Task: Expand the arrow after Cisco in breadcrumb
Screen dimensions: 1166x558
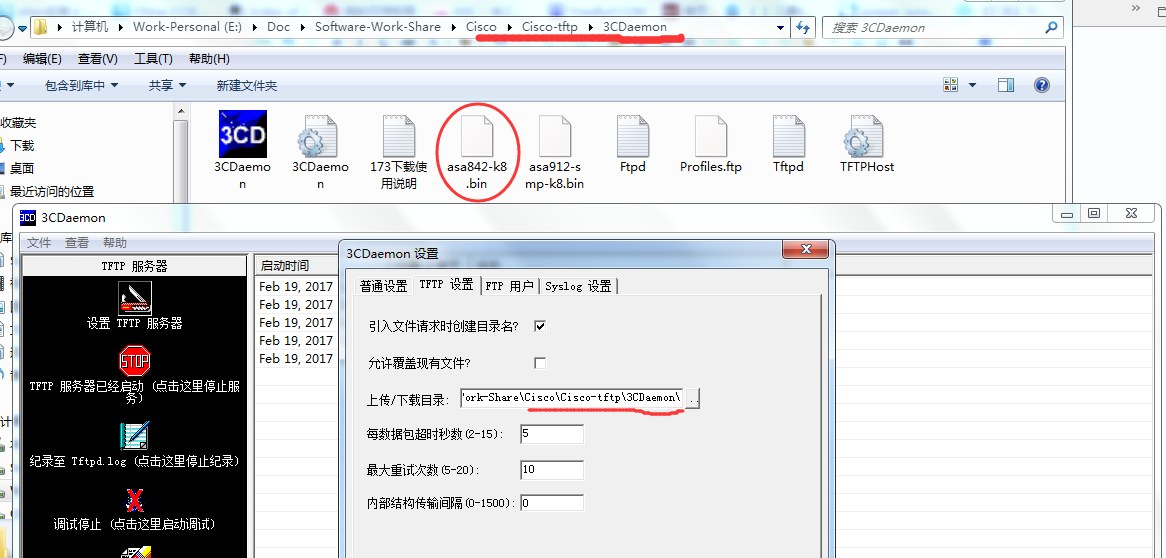Action: click(509, 28)
